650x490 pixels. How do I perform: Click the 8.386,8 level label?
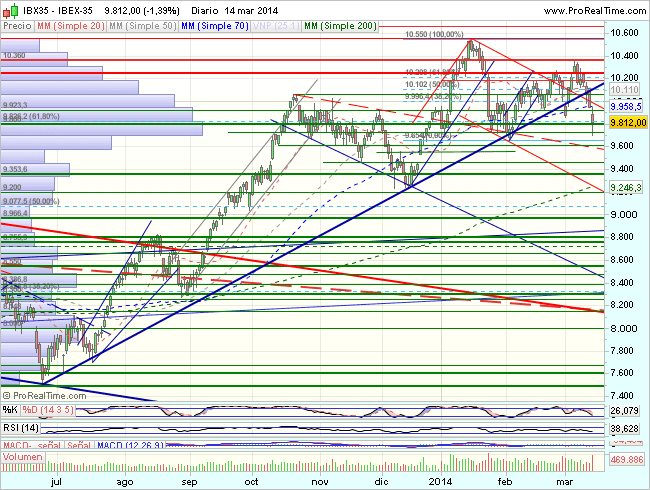(x=15, y=279)
